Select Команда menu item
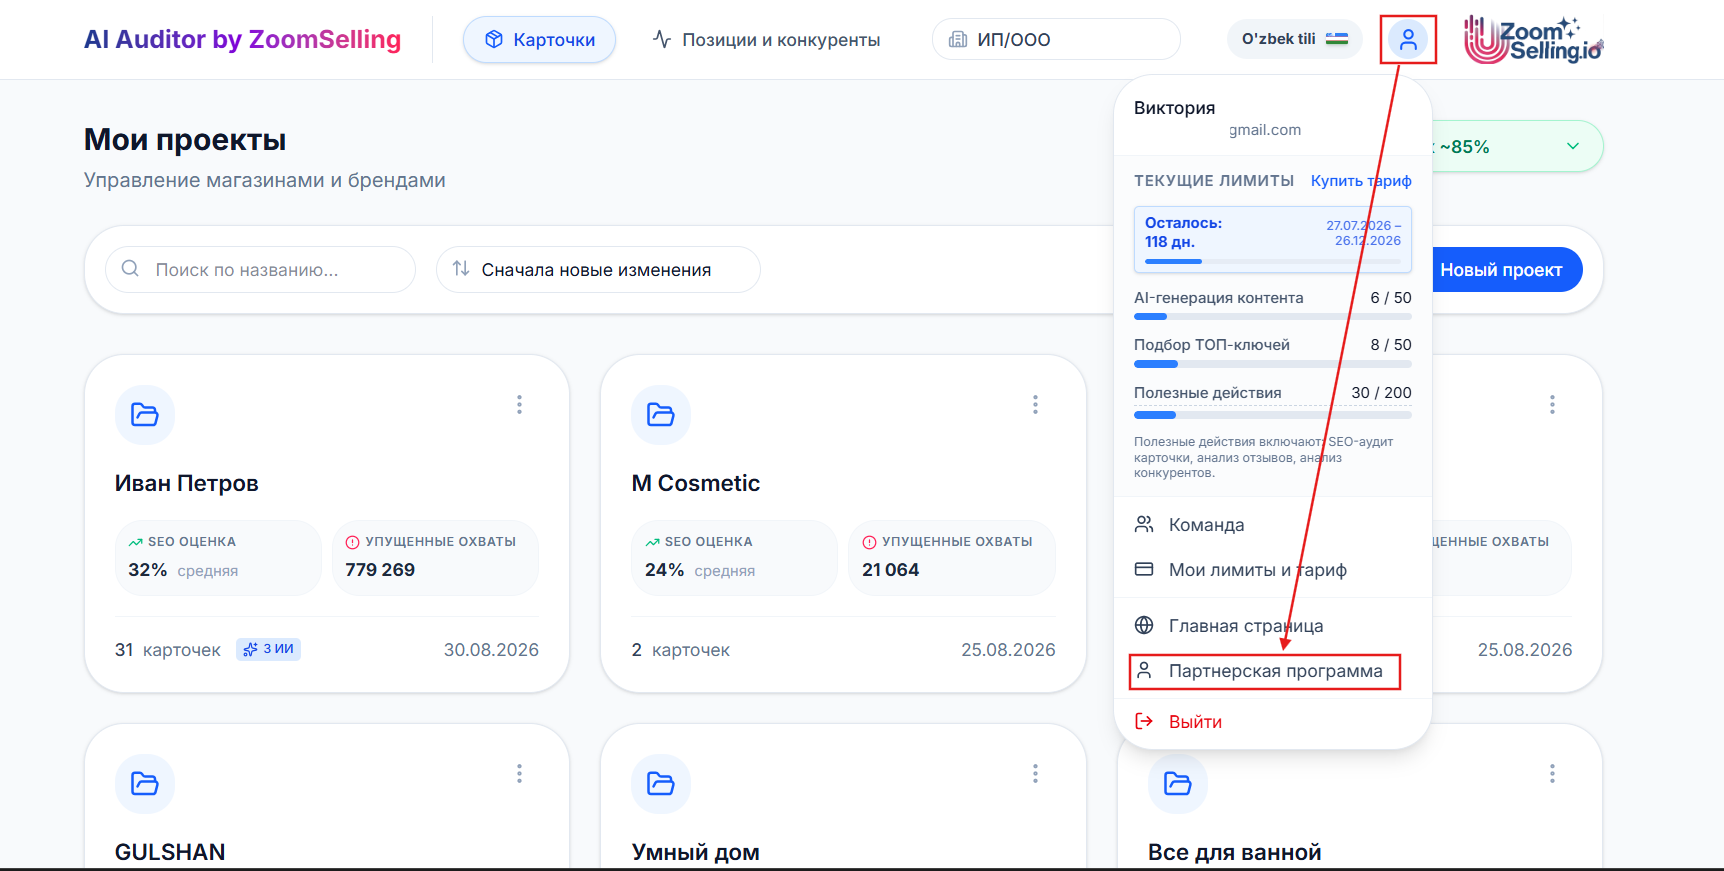This screenshot has height=871, width=1724. pos(1273,525)
